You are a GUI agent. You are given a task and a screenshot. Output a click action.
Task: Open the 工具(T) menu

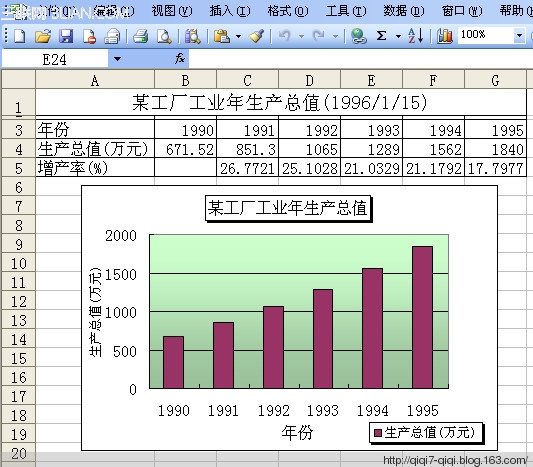click(x=346, y=11)
